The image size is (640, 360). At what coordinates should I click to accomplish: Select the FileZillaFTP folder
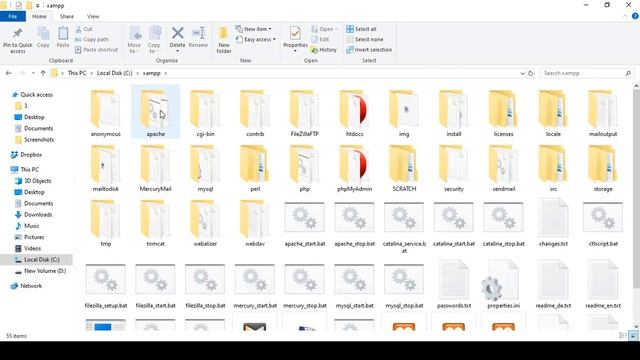pos(304,113)
